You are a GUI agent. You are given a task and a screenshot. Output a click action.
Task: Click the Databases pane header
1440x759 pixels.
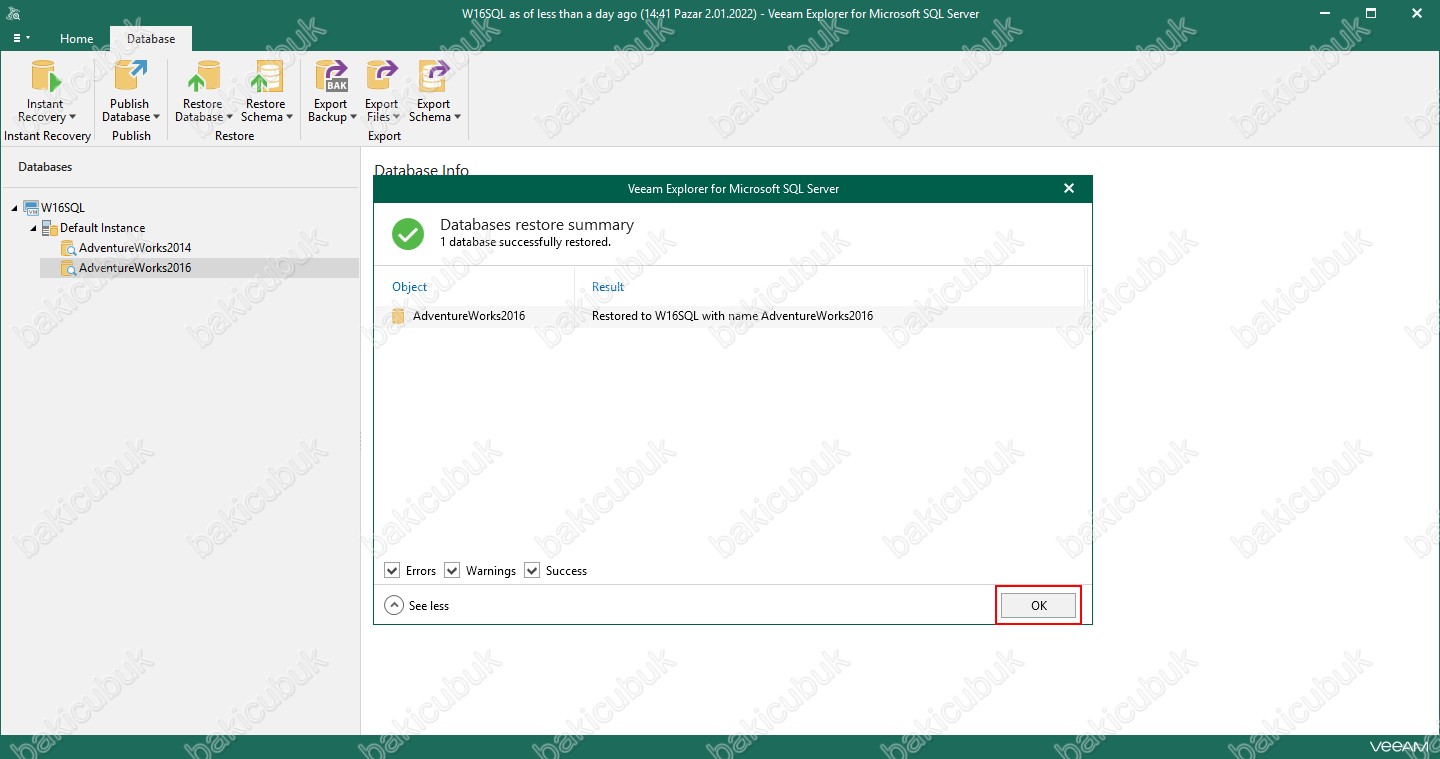tap(45, 167)
